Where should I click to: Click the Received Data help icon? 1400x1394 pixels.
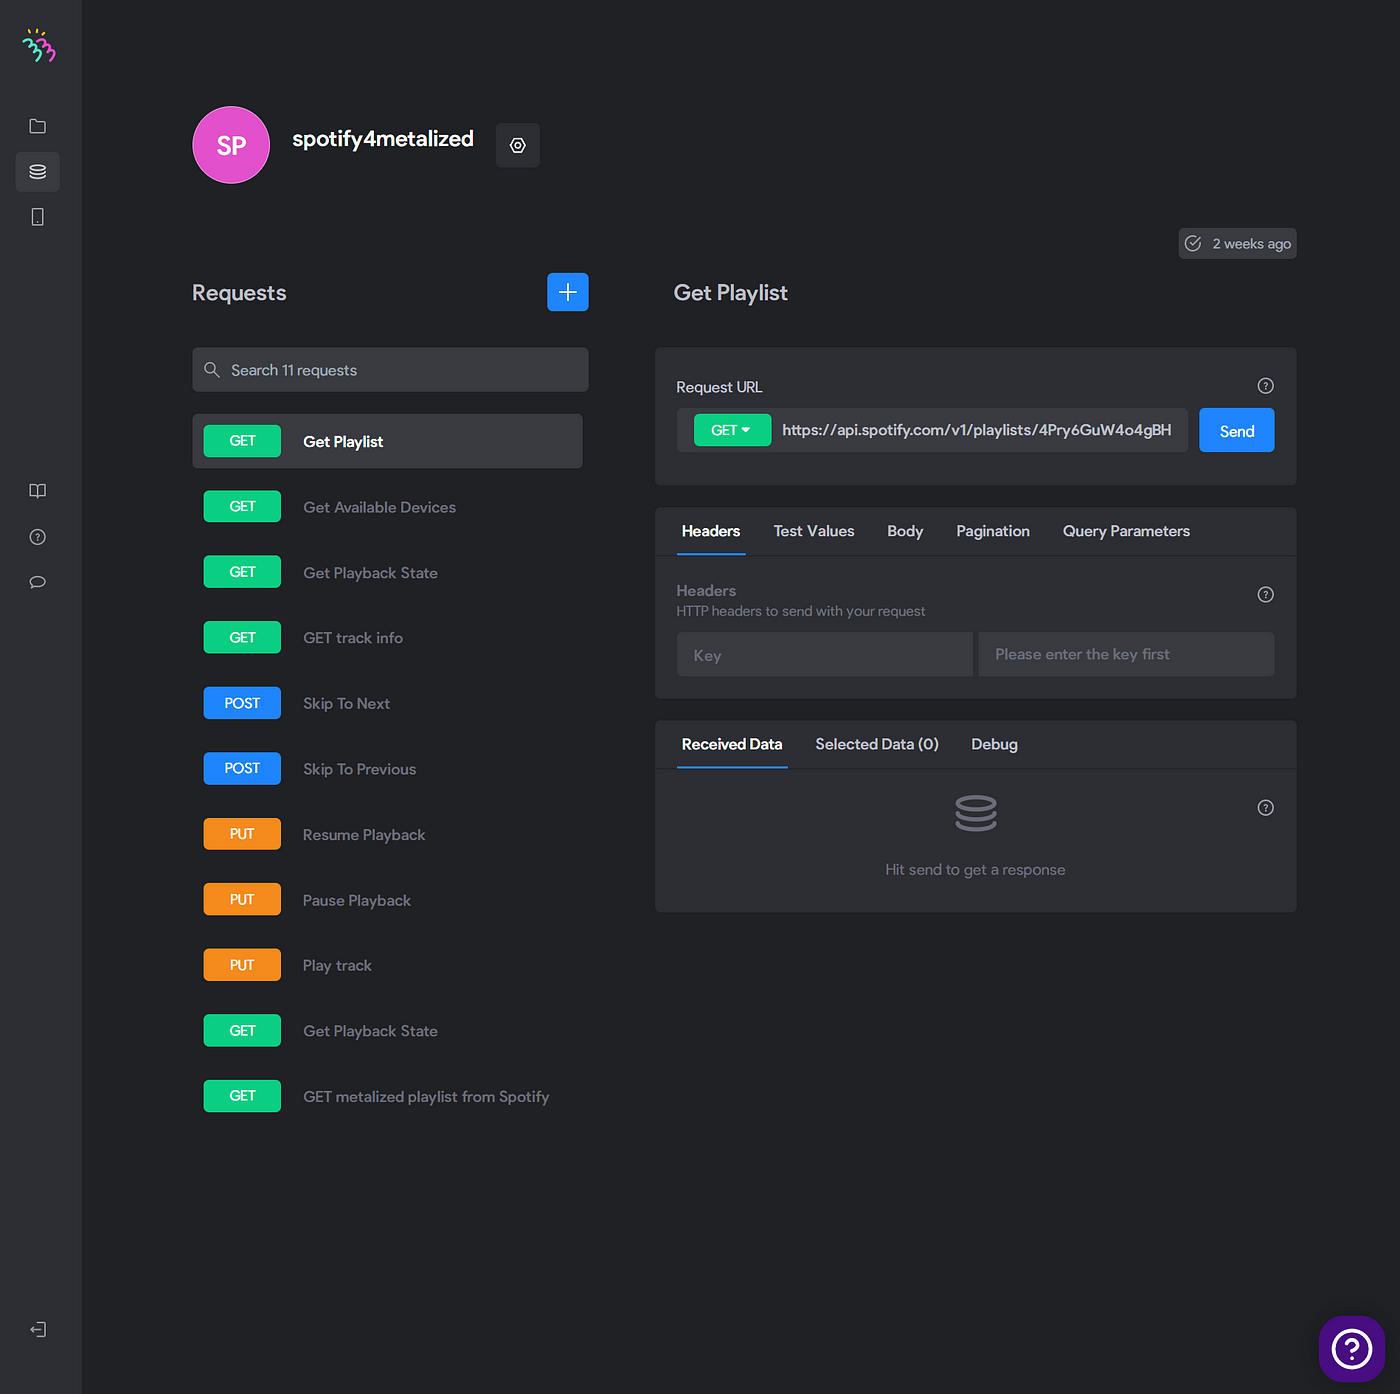click(1265, 808)
